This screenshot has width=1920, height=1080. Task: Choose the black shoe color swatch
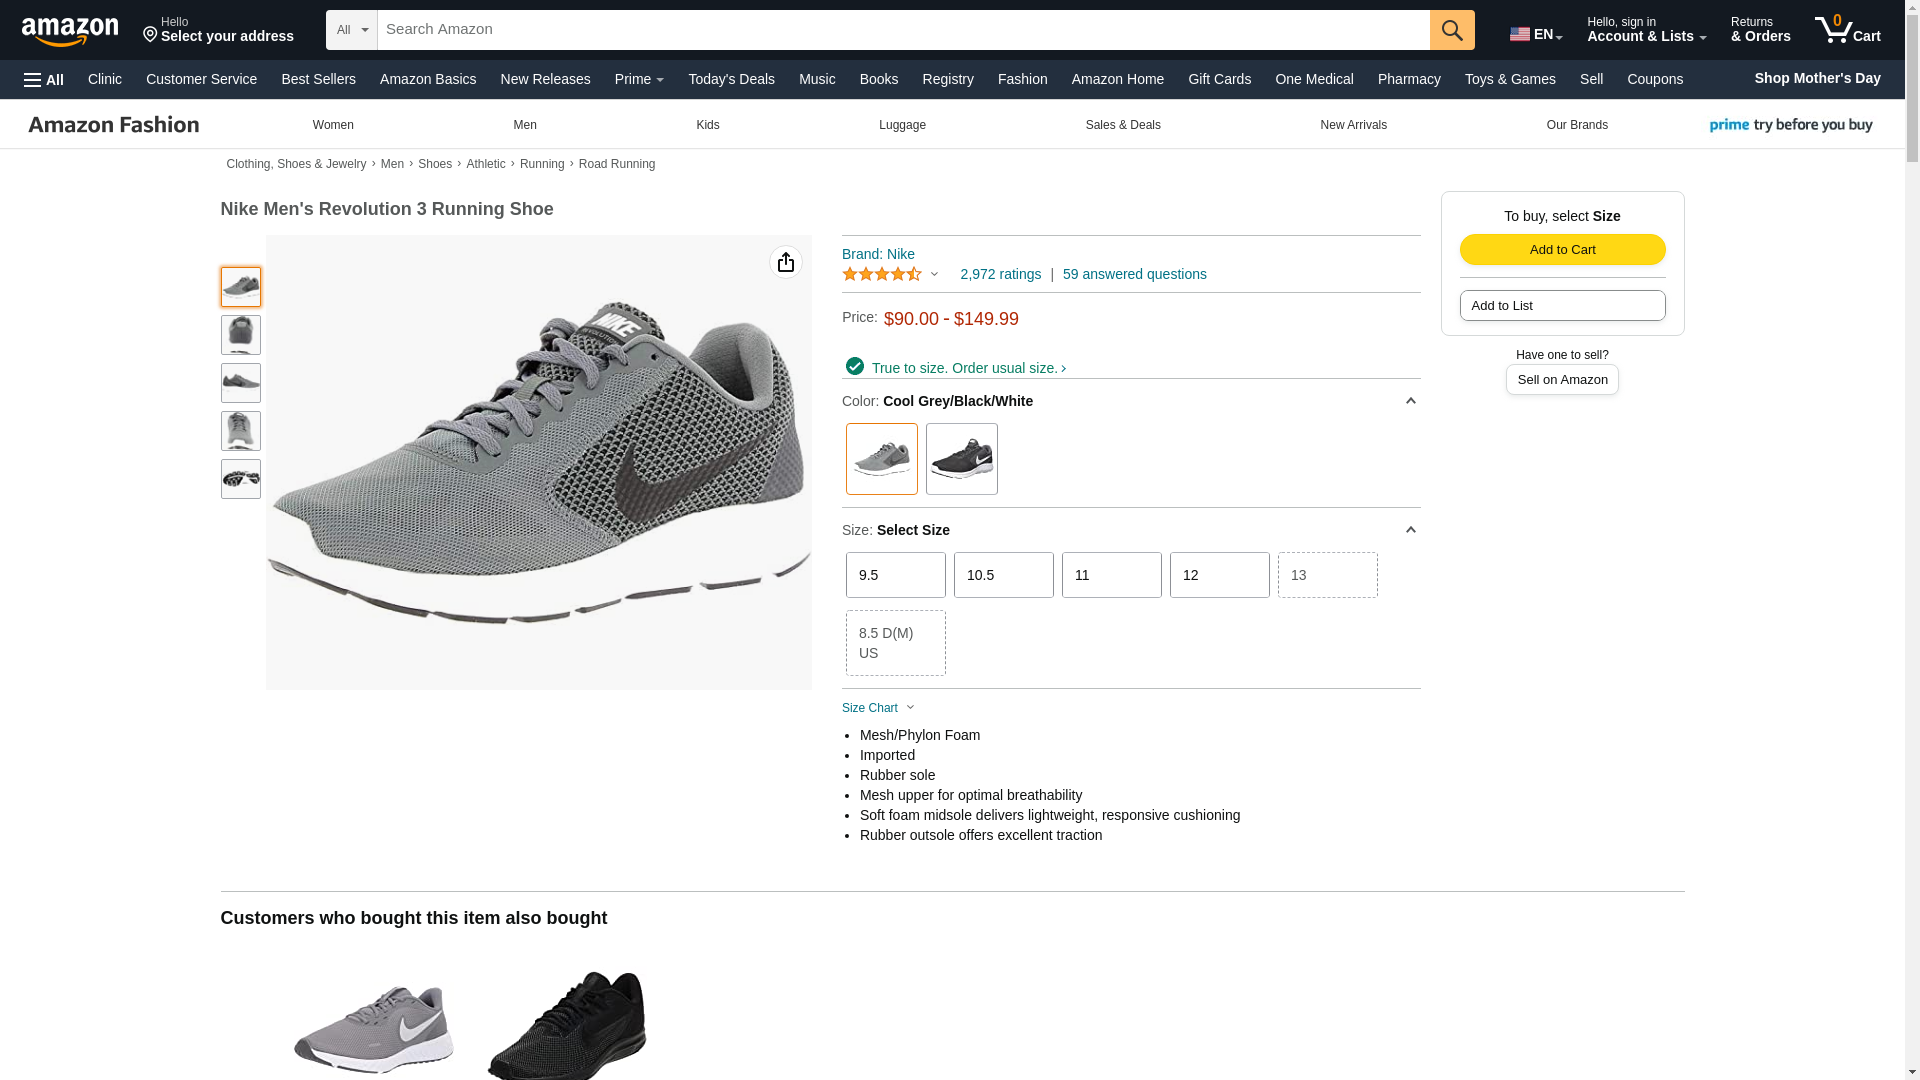pos(962,459)
